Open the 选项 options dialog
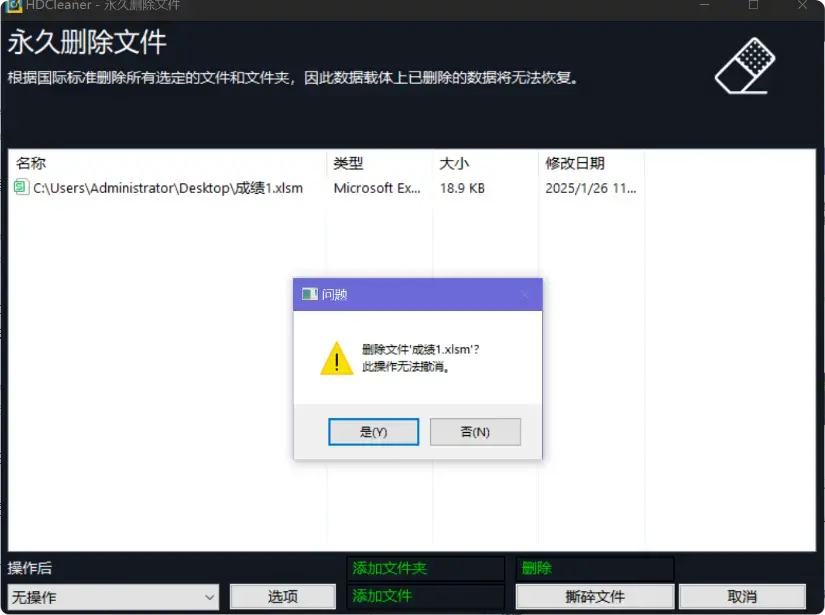Screen dimensions: 825x615 click(x=283, y=595)
